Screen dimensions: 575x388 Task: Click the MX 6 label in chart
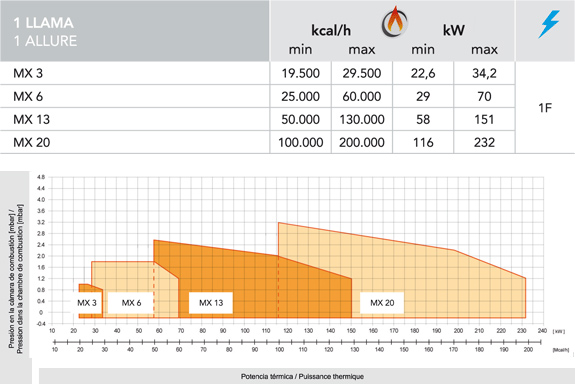click(x=131, y=303)
